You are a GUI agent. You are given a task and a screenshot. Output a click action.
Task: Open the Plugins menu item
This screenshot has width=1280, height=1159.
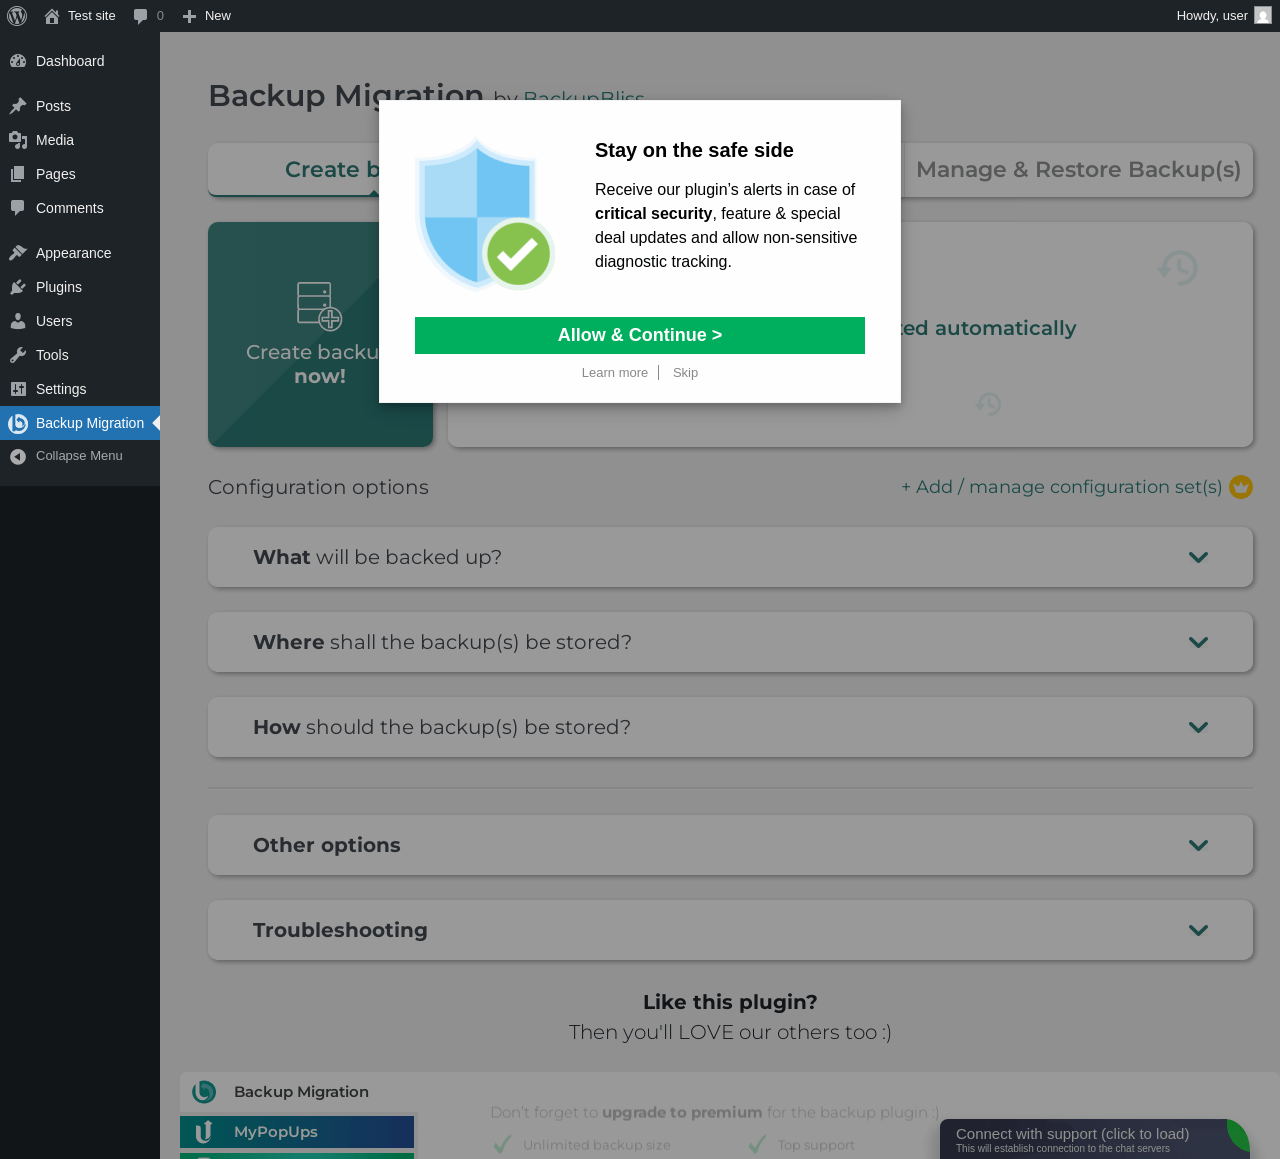tap(80, 287)
